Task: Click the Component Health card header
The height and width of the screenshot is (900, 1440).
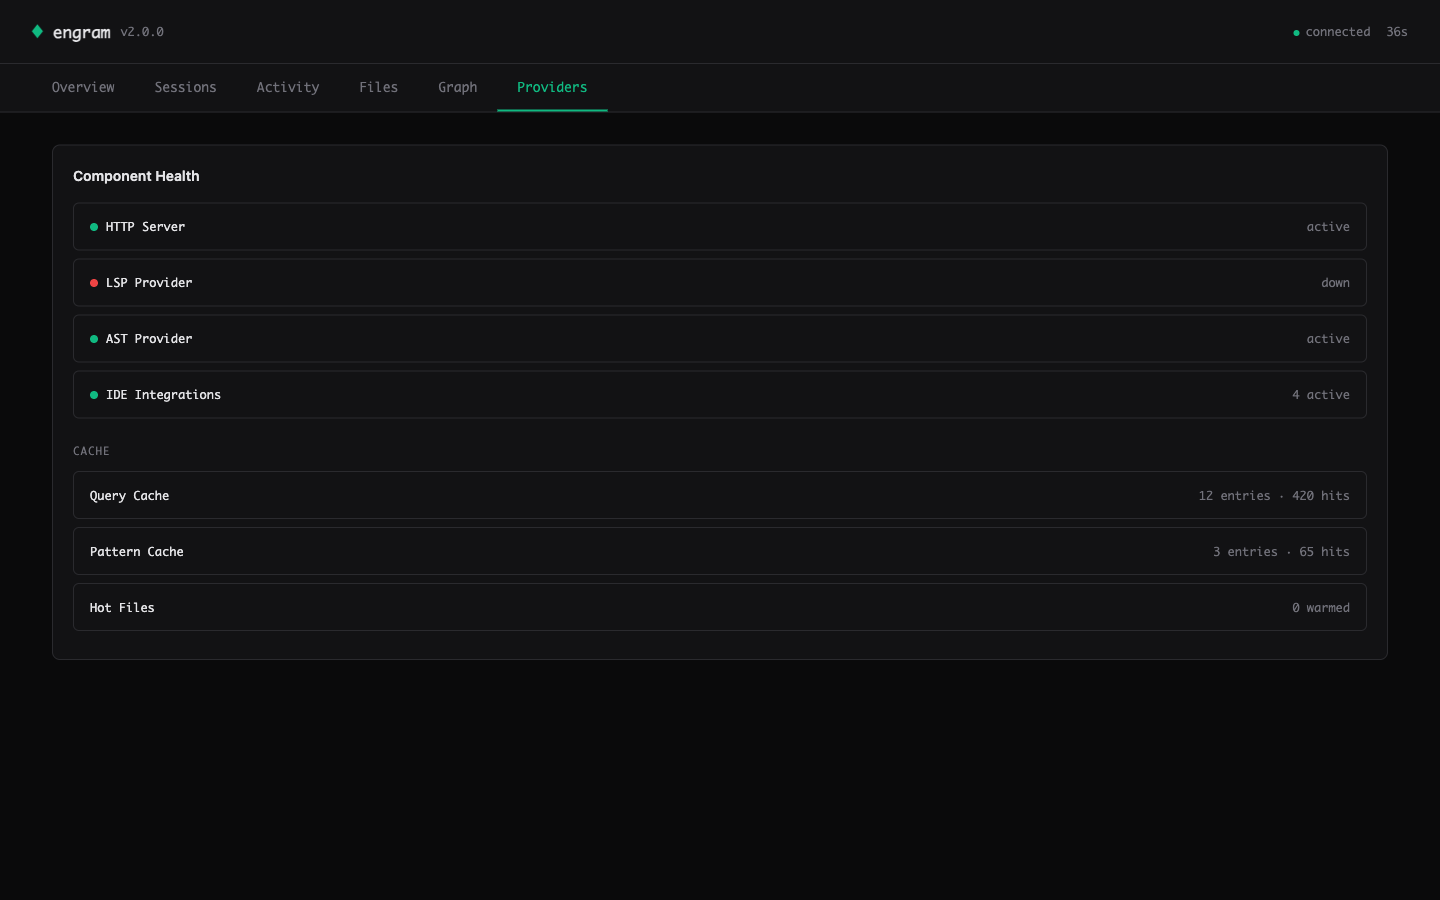Action: [x=136, y=176]
